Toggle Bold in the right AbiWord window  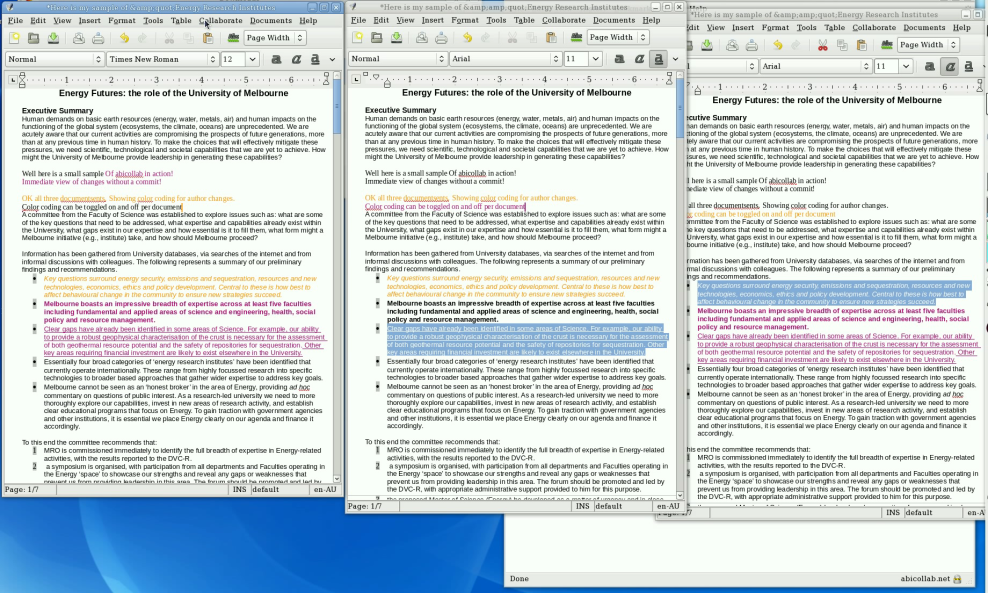929,66
